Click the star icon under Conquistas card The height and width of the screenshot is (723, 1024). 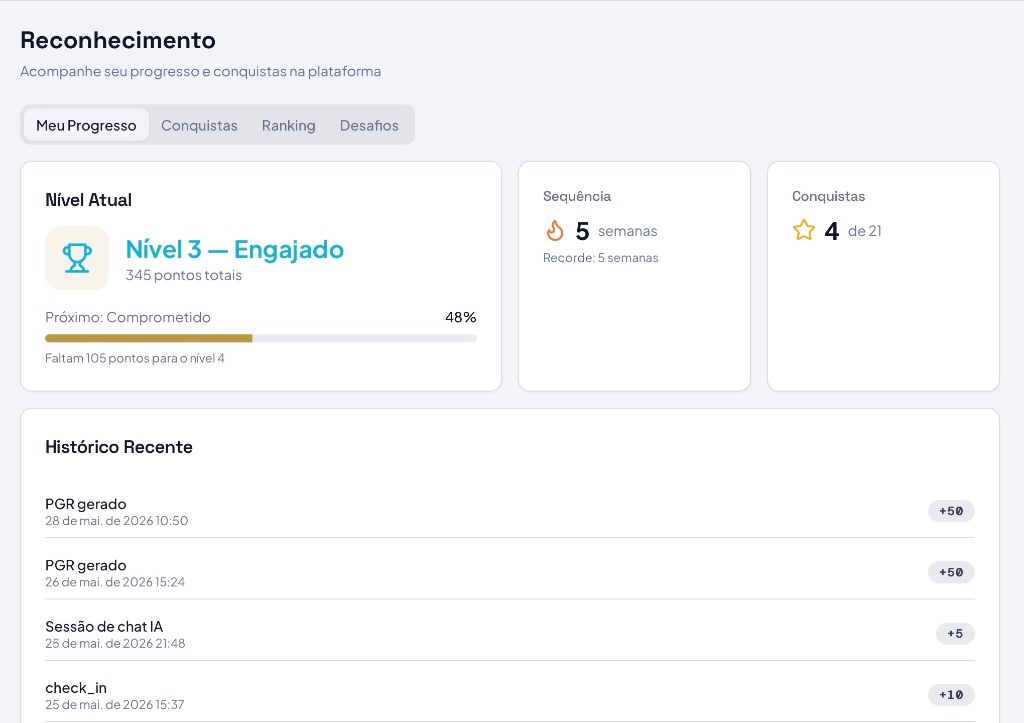coord(804,230)
